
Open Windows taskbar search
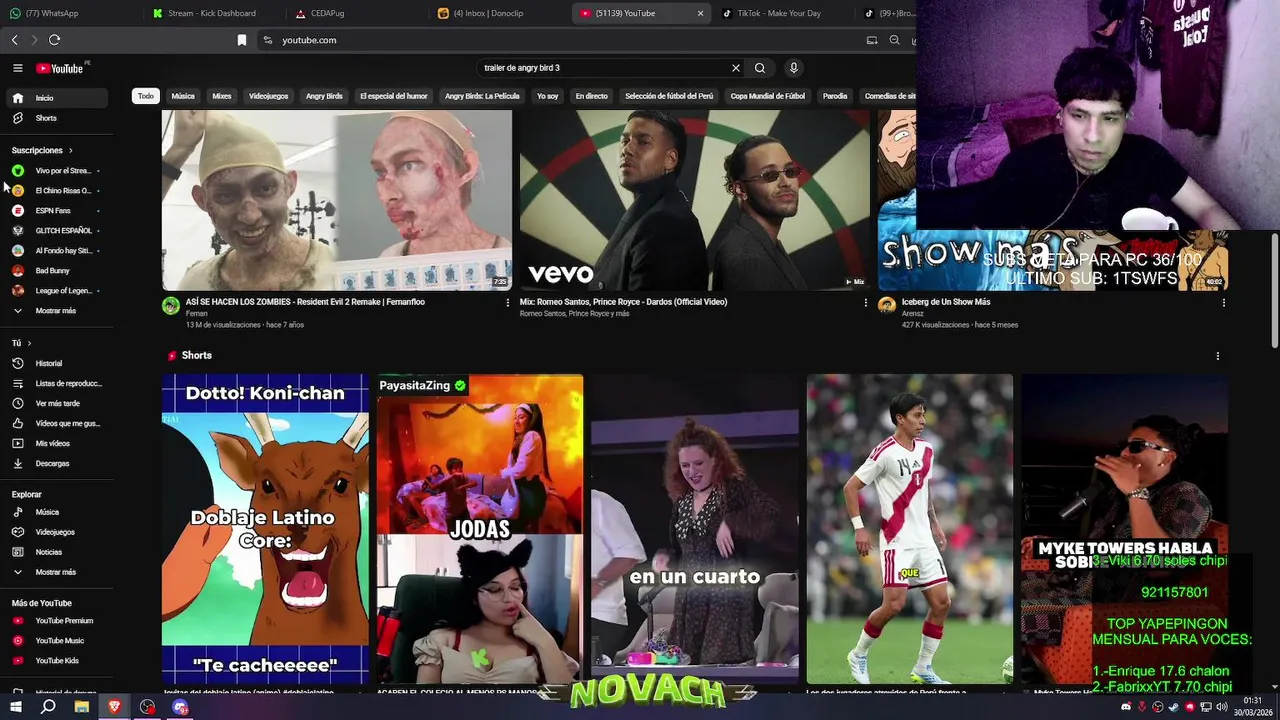(48, 707)
